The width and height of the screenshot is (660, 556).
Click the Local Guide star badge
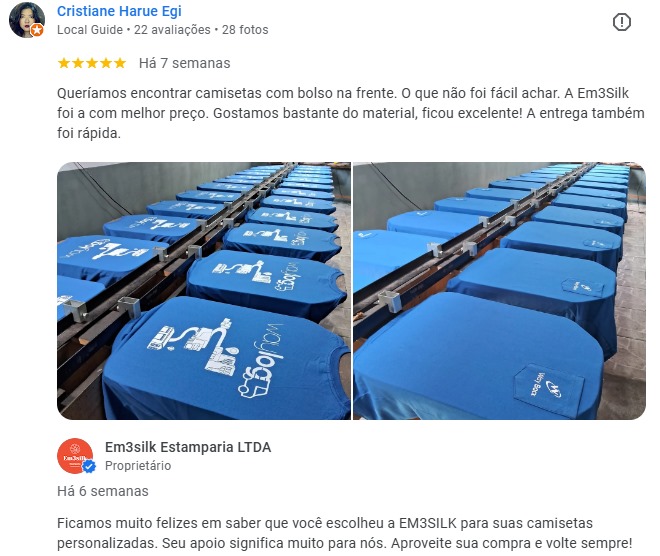coord(37,30)
